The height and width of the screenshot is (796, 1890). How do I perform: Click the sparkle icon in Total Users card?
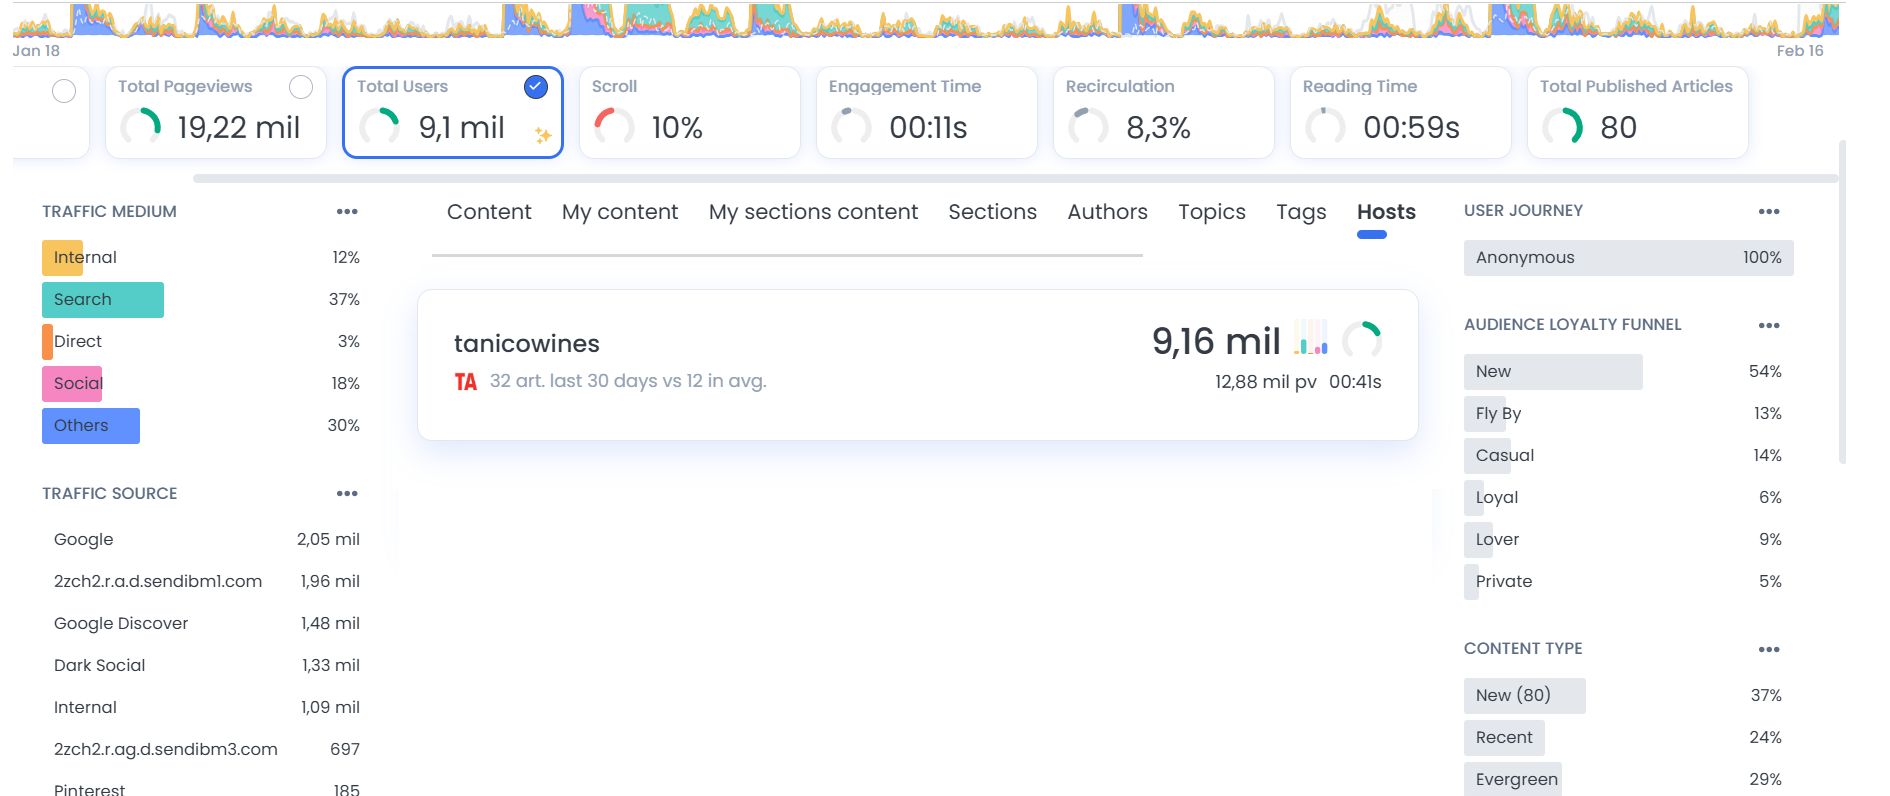tap(543, 135)
